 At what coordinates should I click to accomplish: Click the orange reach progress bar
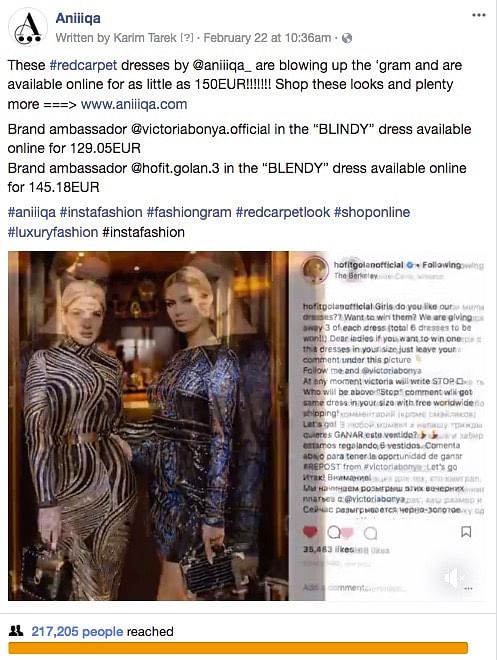(238, 648)
